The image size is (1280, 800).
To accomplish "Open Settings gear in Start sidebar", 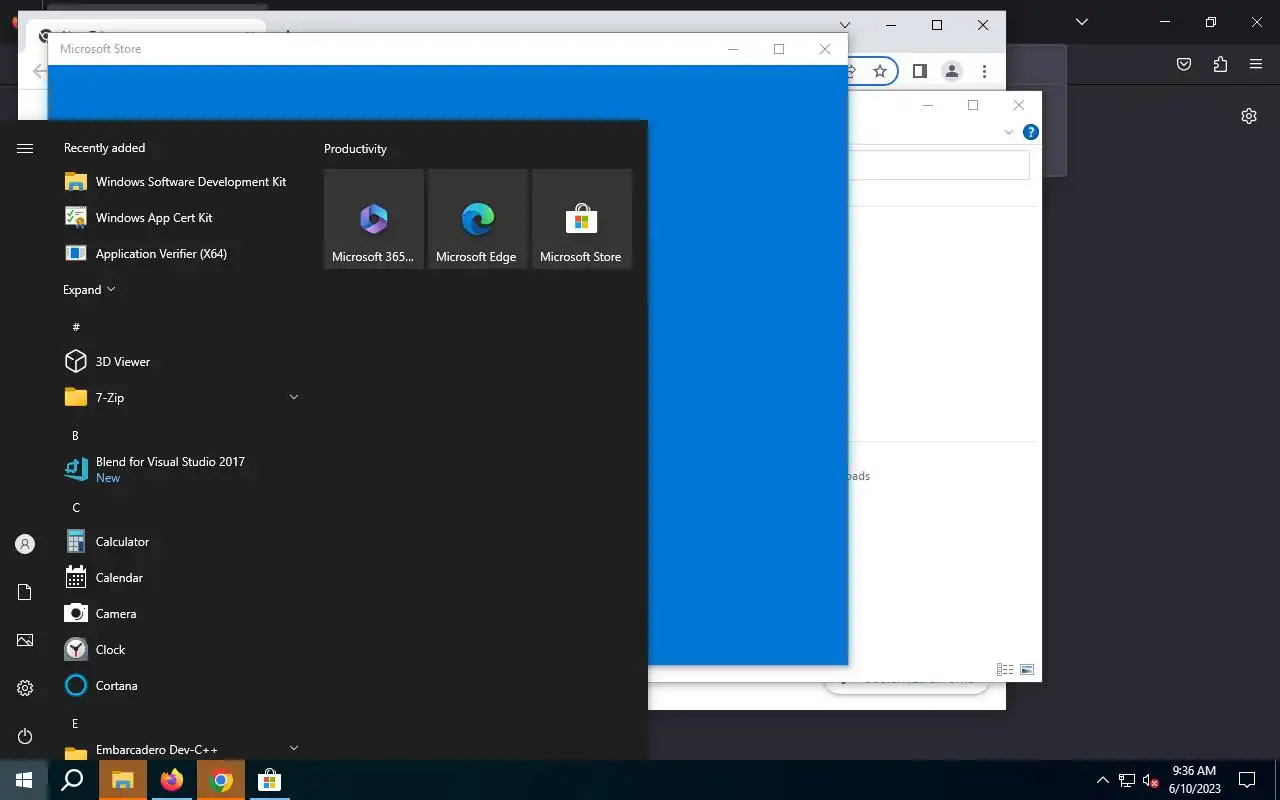I will point(25,688).
